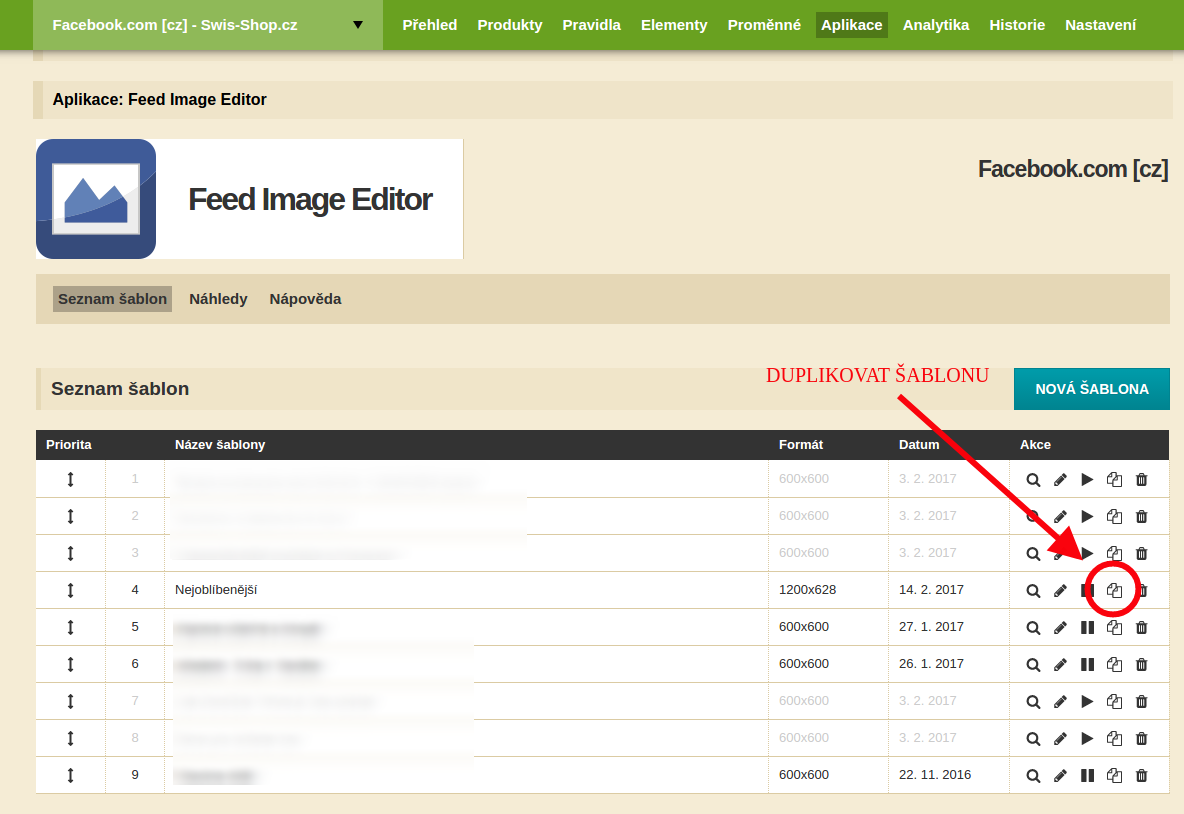Click the Formát column header
This screenshot has height=814, width=1184.
800,445
